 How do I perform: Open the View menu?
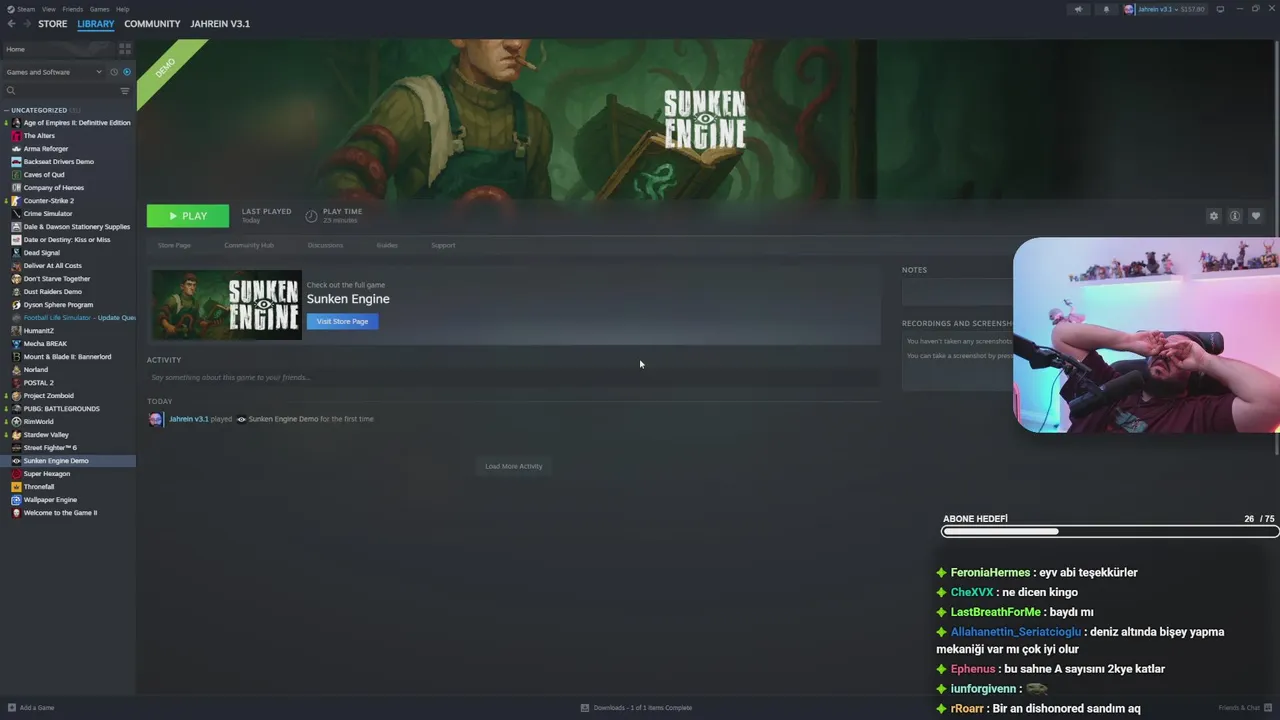[x=49, y=9]
